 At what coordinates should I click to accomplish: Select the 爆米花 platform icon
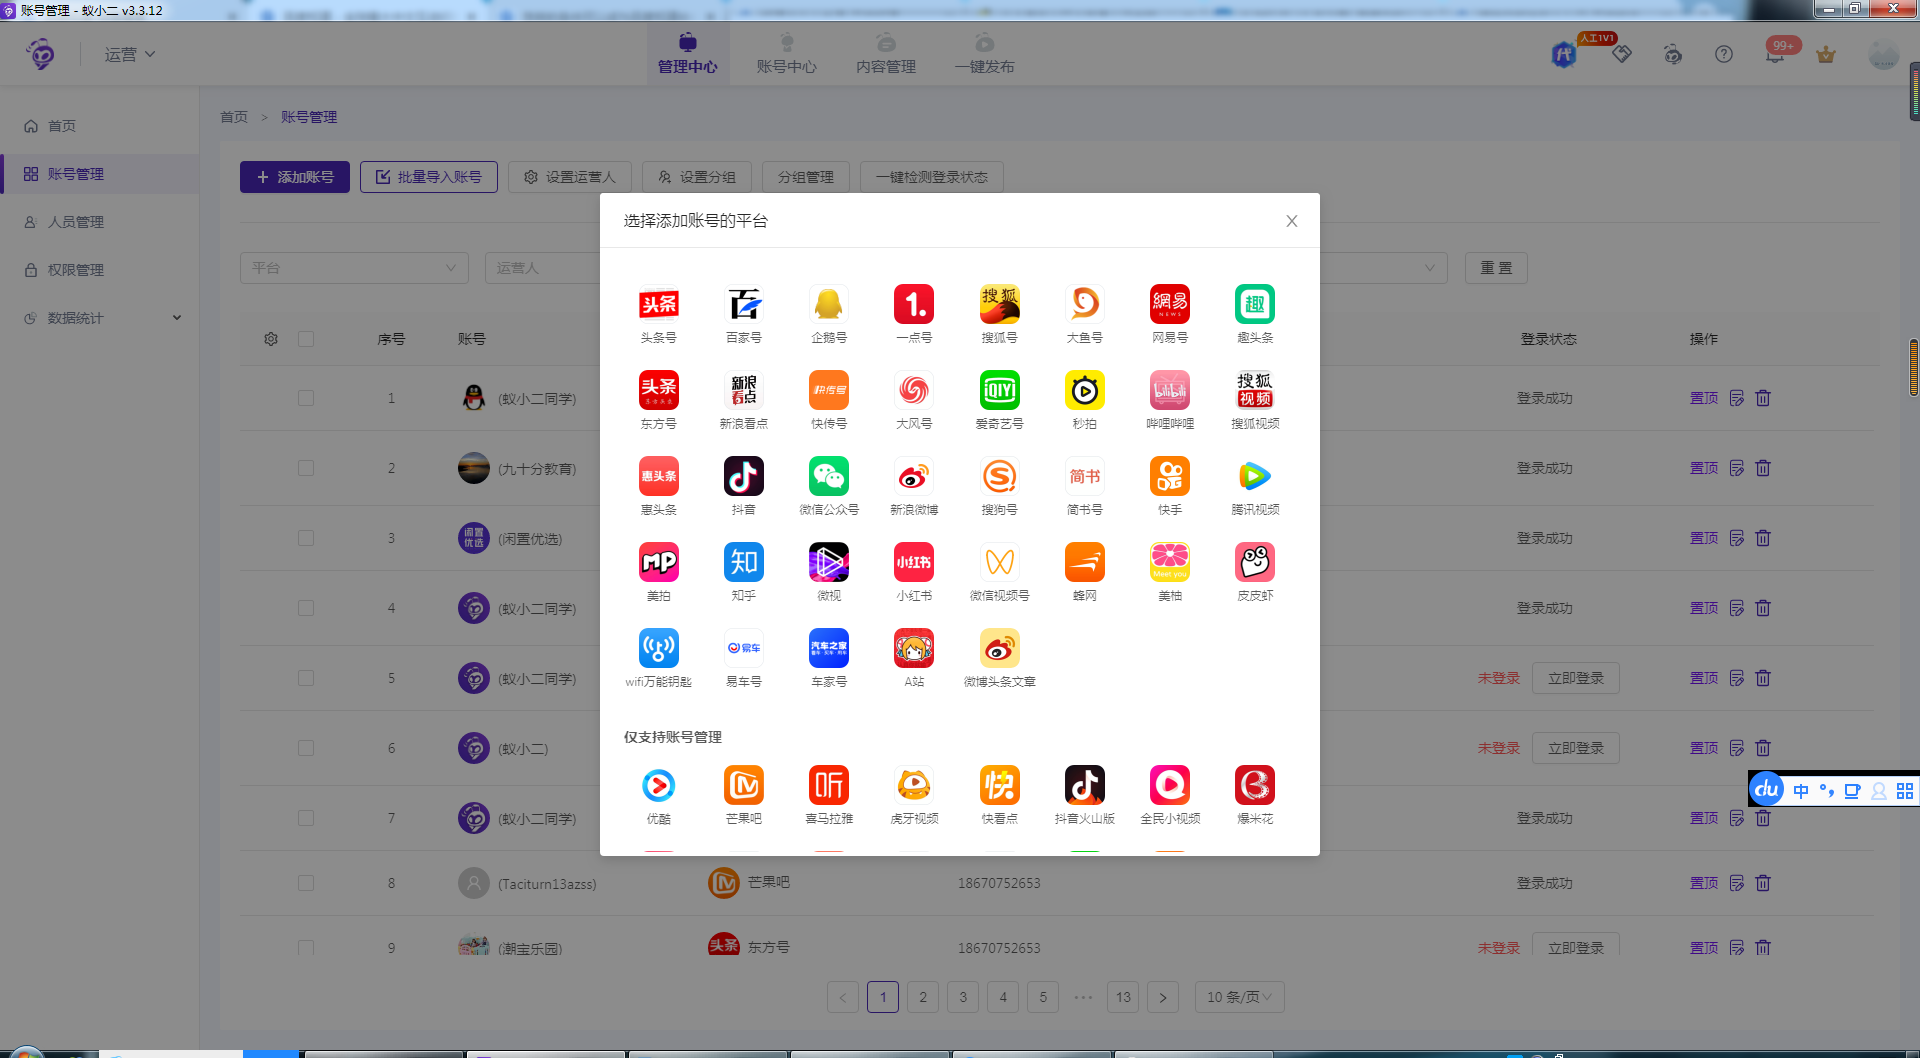click(x=1255, y=785)
